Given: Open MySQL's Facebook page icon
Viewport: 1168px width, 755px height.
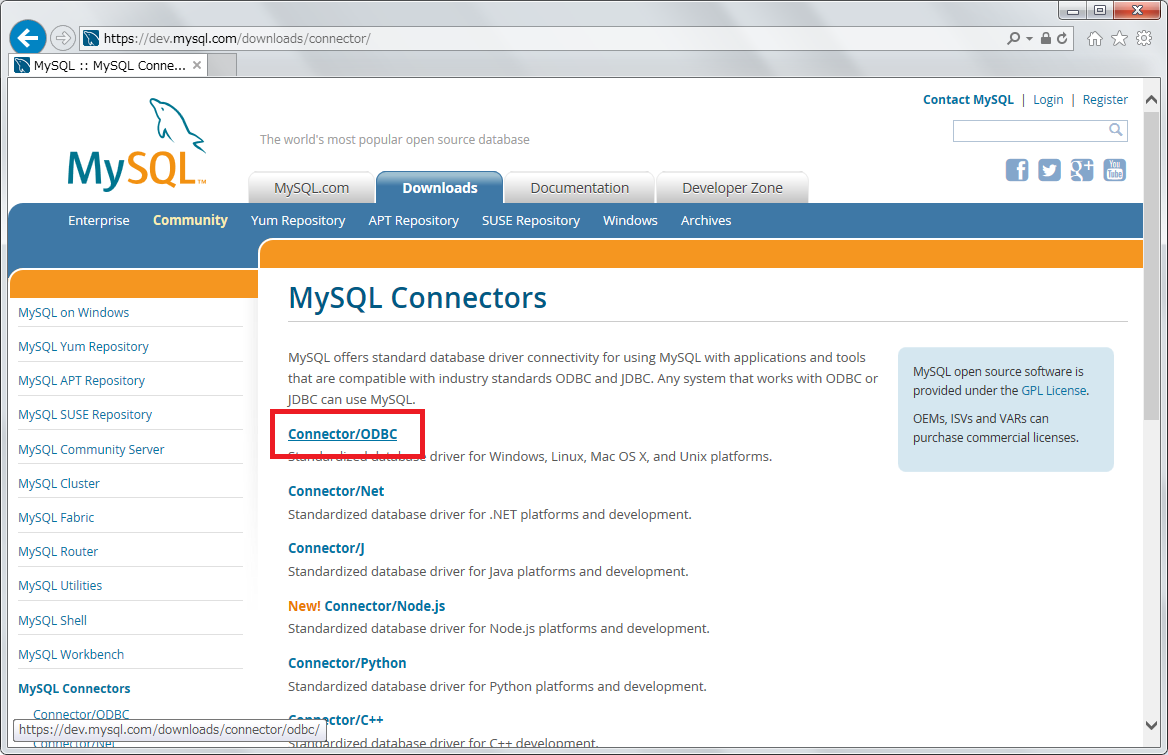Looking at the screenshot, I should pyautogui.click(x=1017, y=170).
